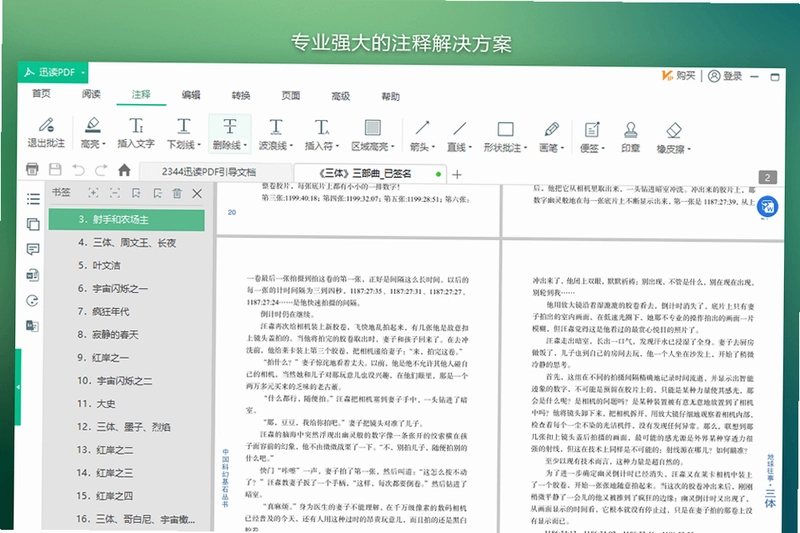Select the 直线 line tool

pyautogui.click(x=459, y=137)
